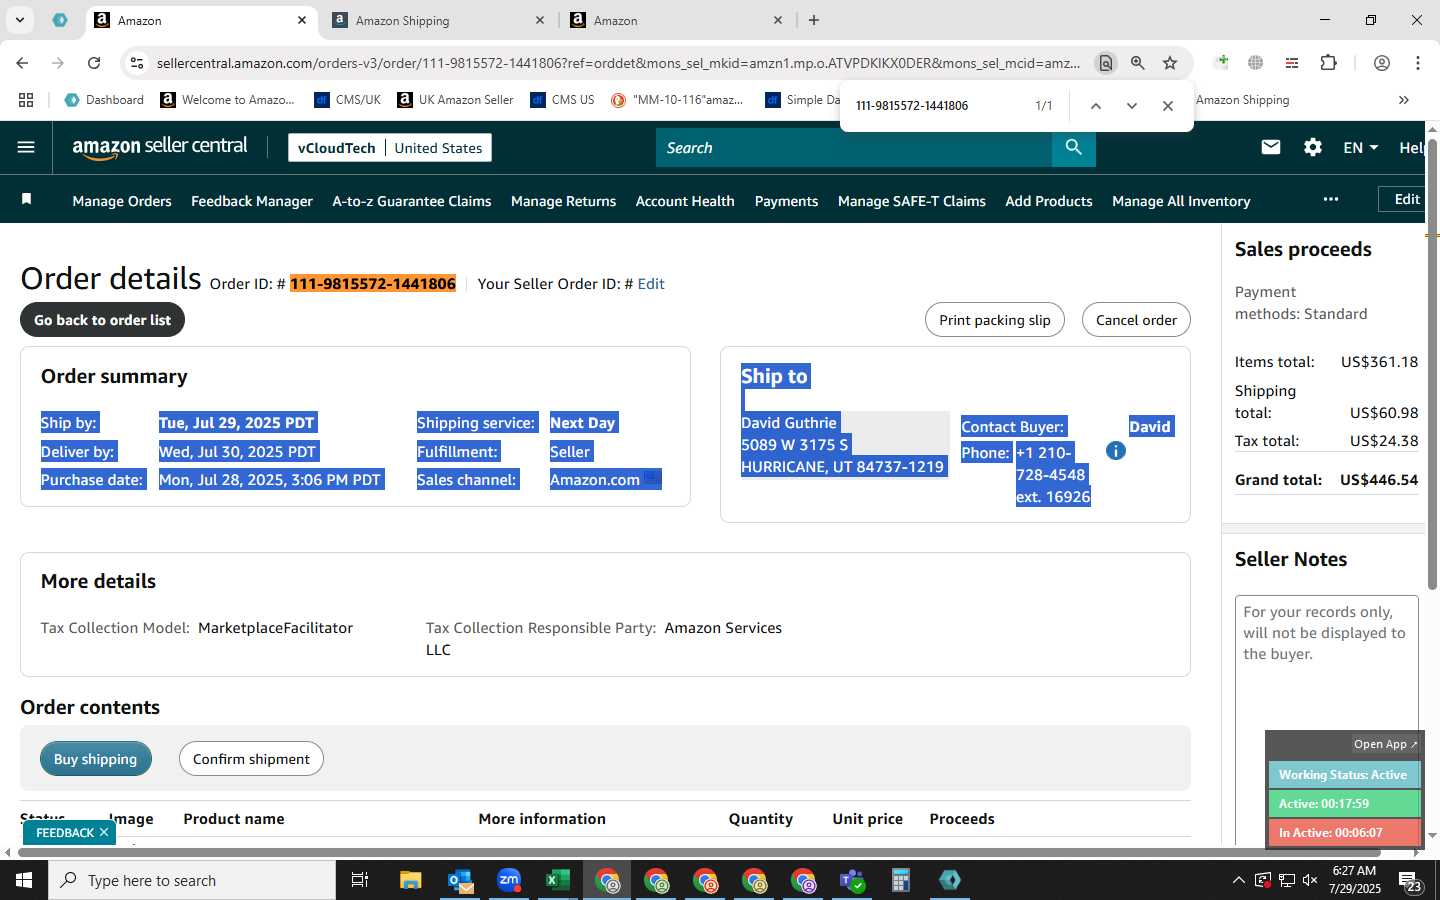This screenshot has height=900, width=1440.
Task: Switch to the third Amazon tab
Action: coord(676,20)
